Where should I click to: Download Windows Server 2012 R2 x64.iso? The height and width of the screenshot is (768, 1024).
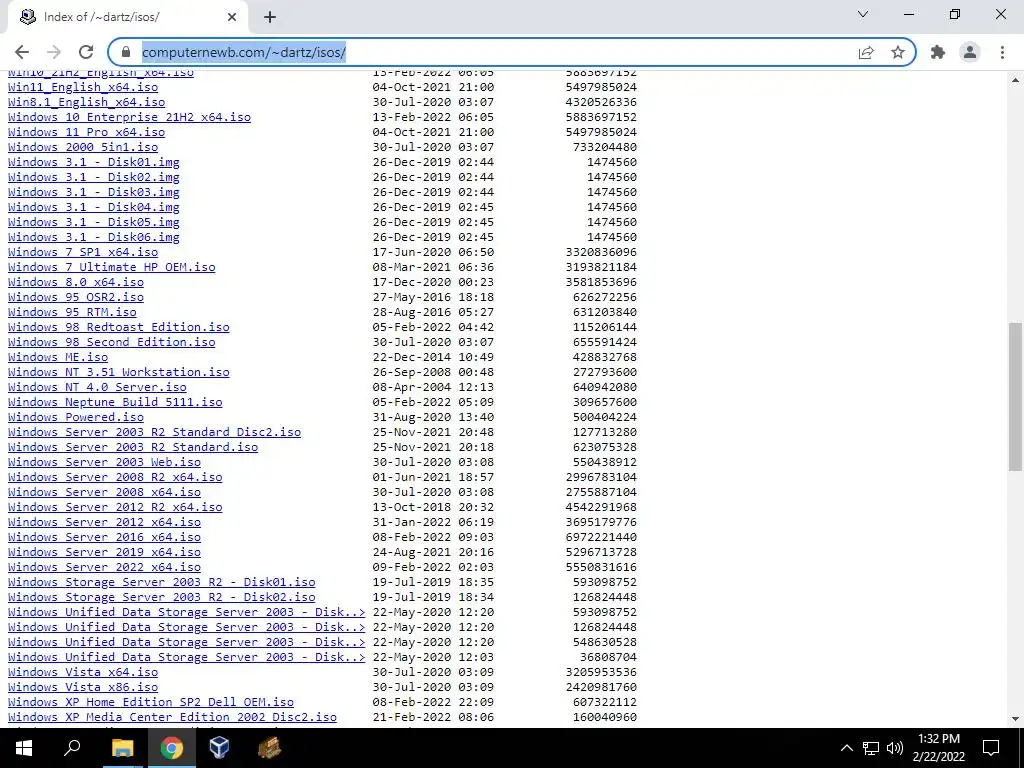click(115, 507)
